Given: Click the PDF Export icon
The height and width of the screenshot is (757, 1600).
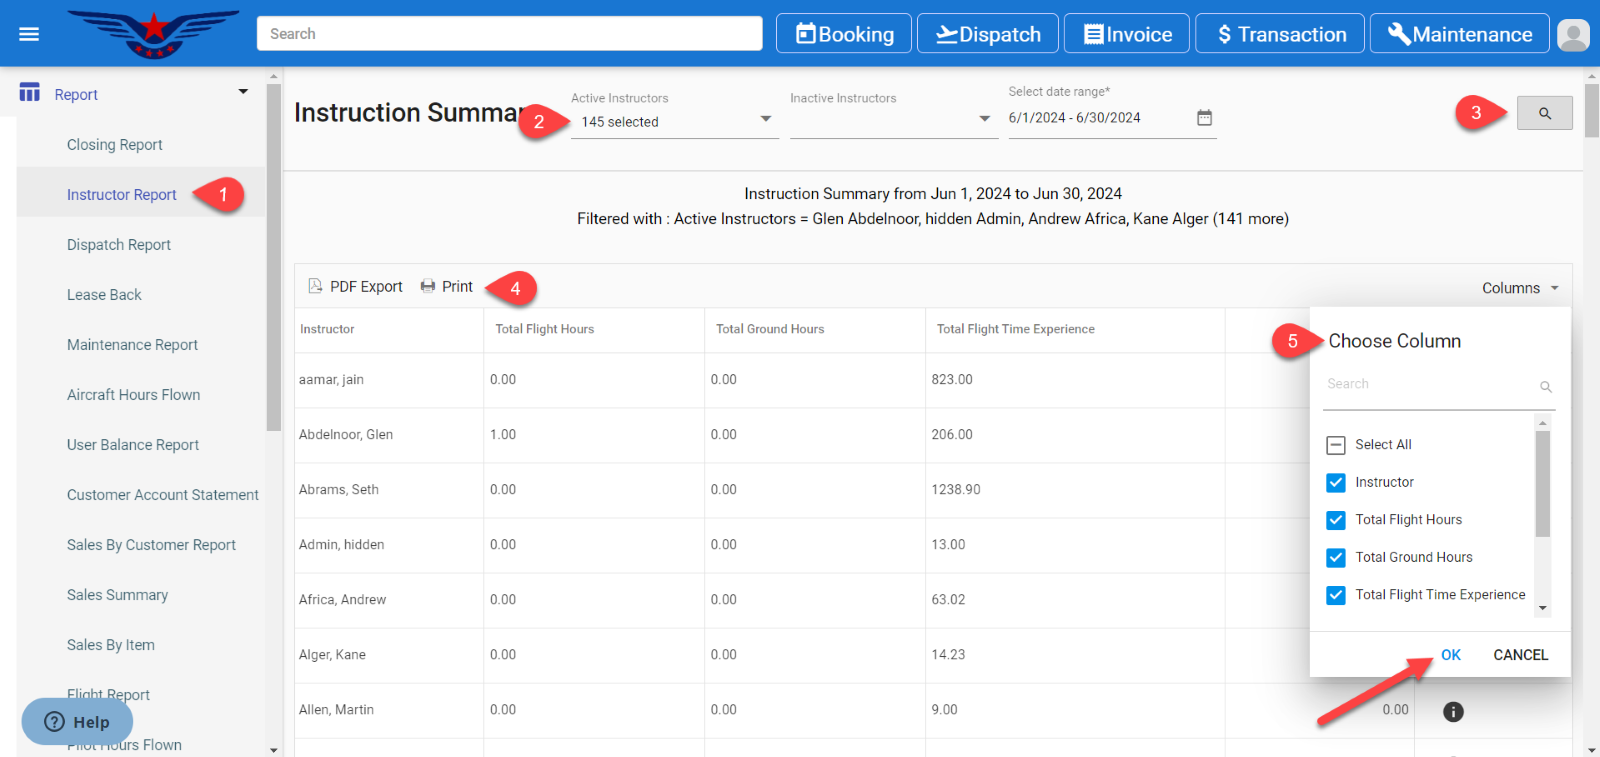Looking at the screenshot, I should point(315,286).
